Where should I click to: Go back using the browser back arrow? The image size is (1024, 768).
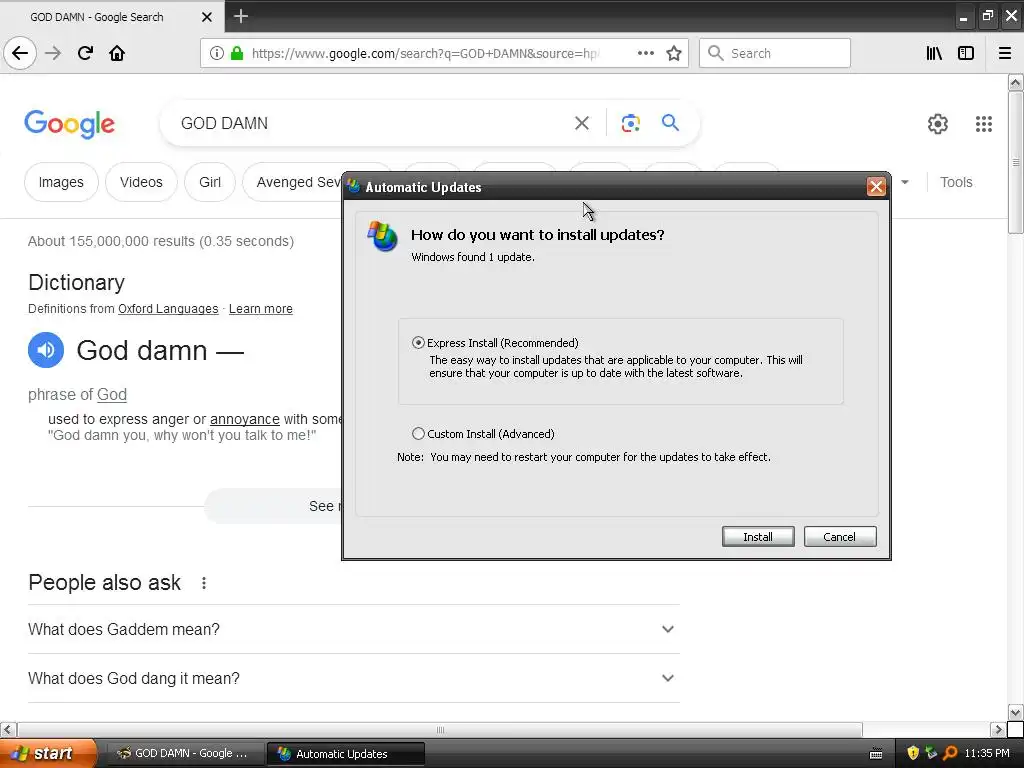tap(20, 54)
